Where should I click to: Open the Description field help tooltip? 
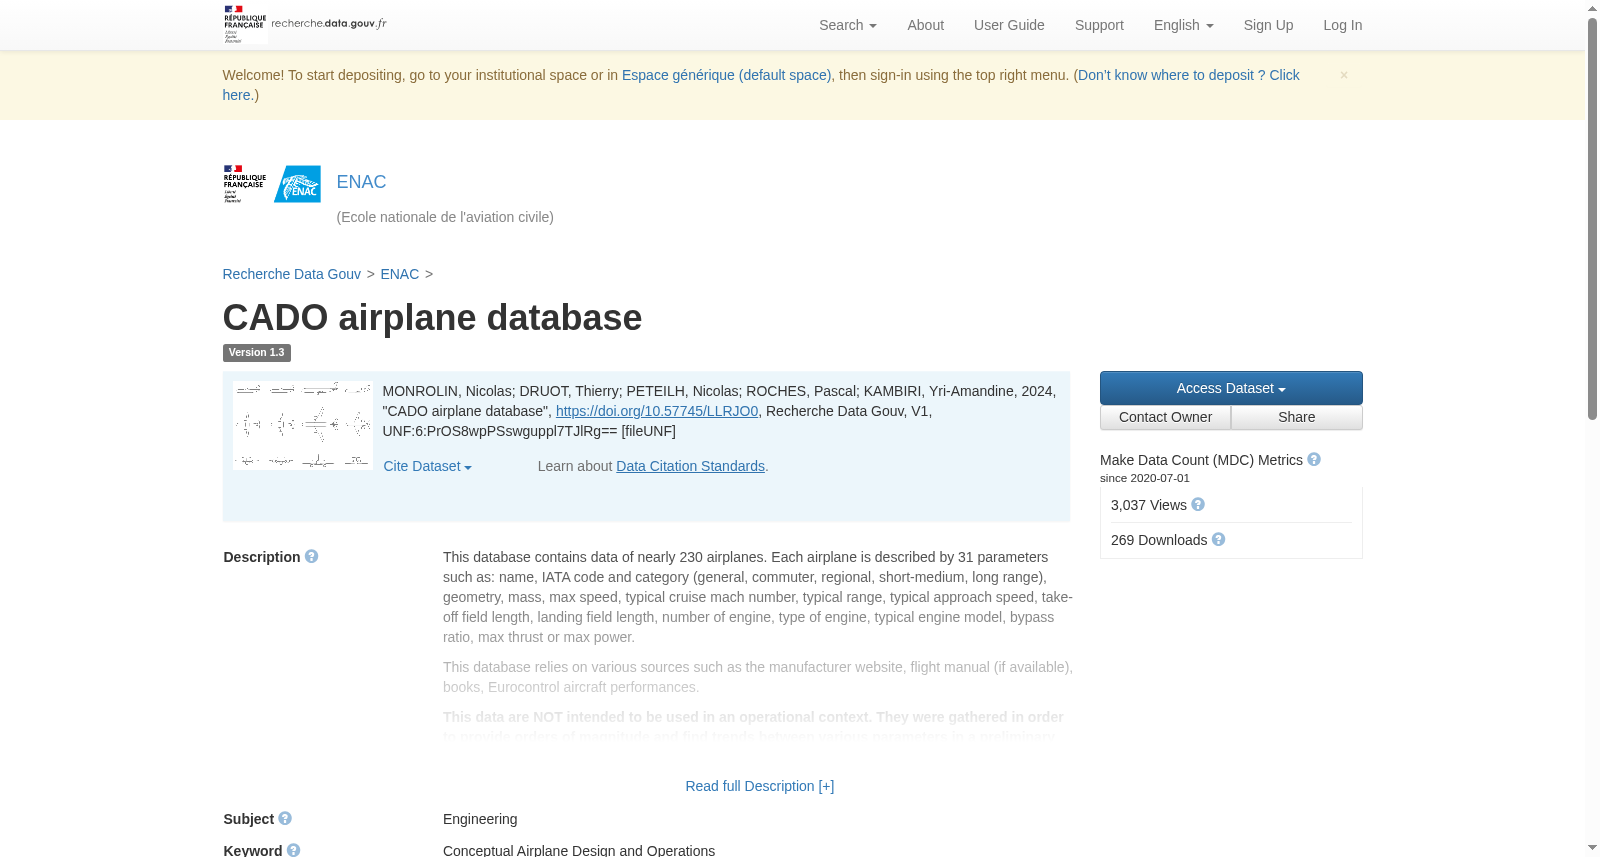[311, 556]
